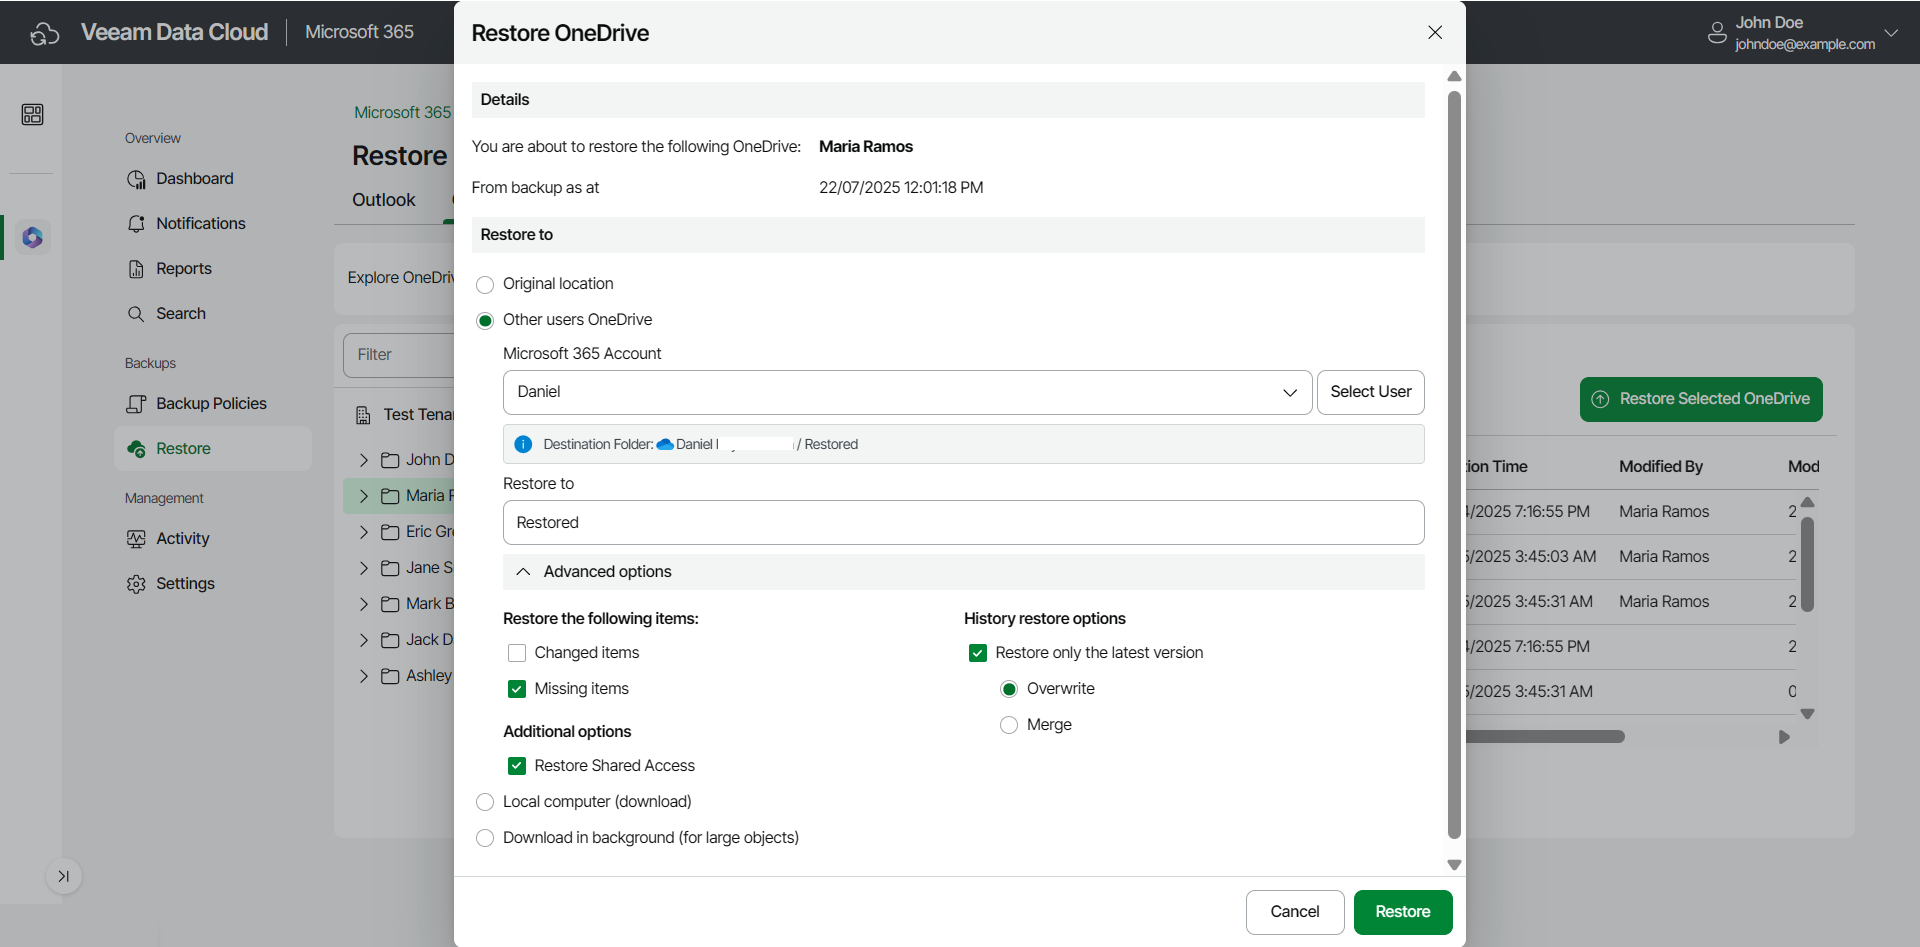Click the OneDrive cloud icon in destination path
The image size is (1920, 947).
click(664, 444)
